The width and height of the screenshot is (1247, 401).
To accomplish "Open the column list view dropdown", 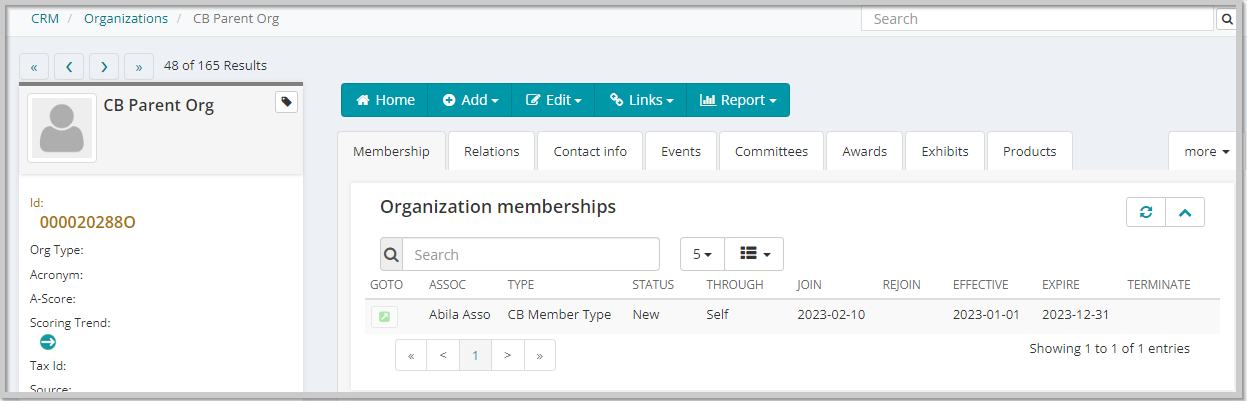I will click(x=754, y=254).
